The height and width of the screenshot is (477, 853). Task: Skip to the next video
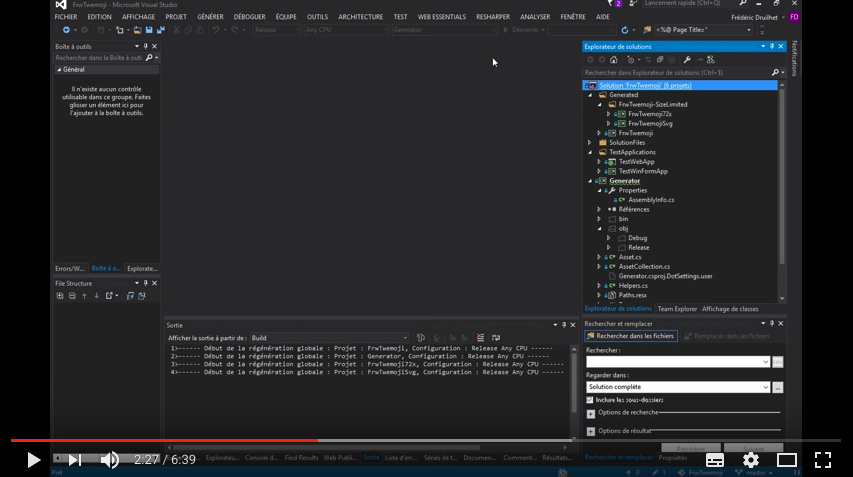pos(75,460)
